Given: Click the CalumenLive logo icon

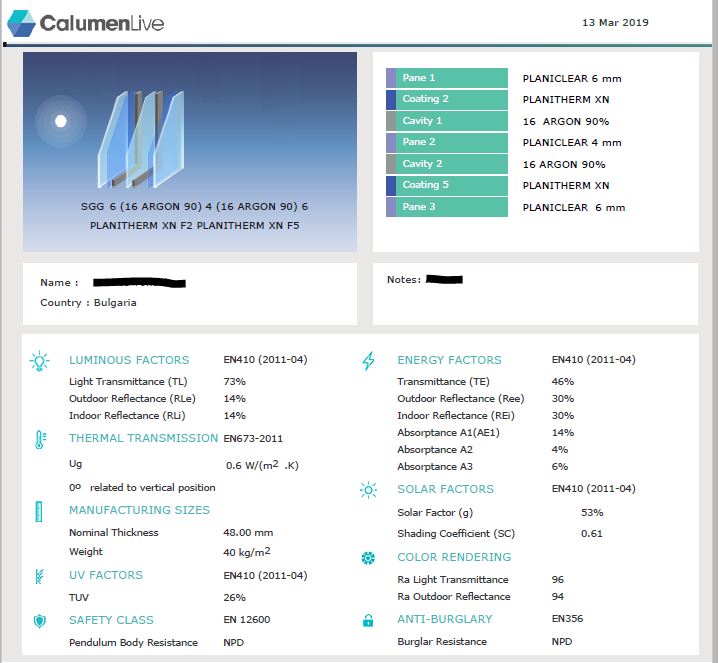Looking at the screenshot, I should [x=21, y=23].
